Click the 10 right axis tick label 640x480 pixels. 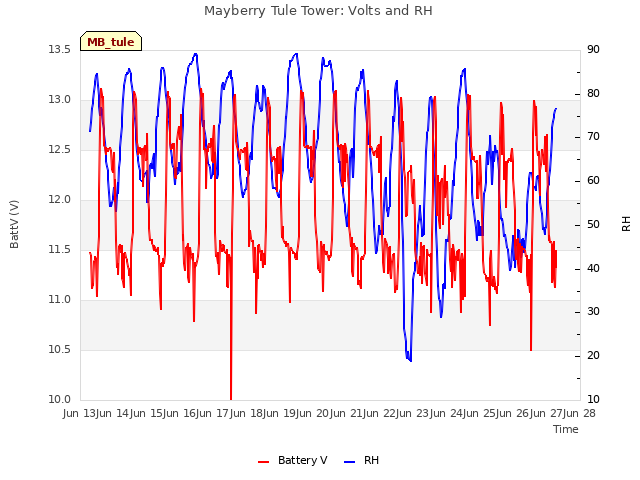pyautogui.click(x=593, y=399)
